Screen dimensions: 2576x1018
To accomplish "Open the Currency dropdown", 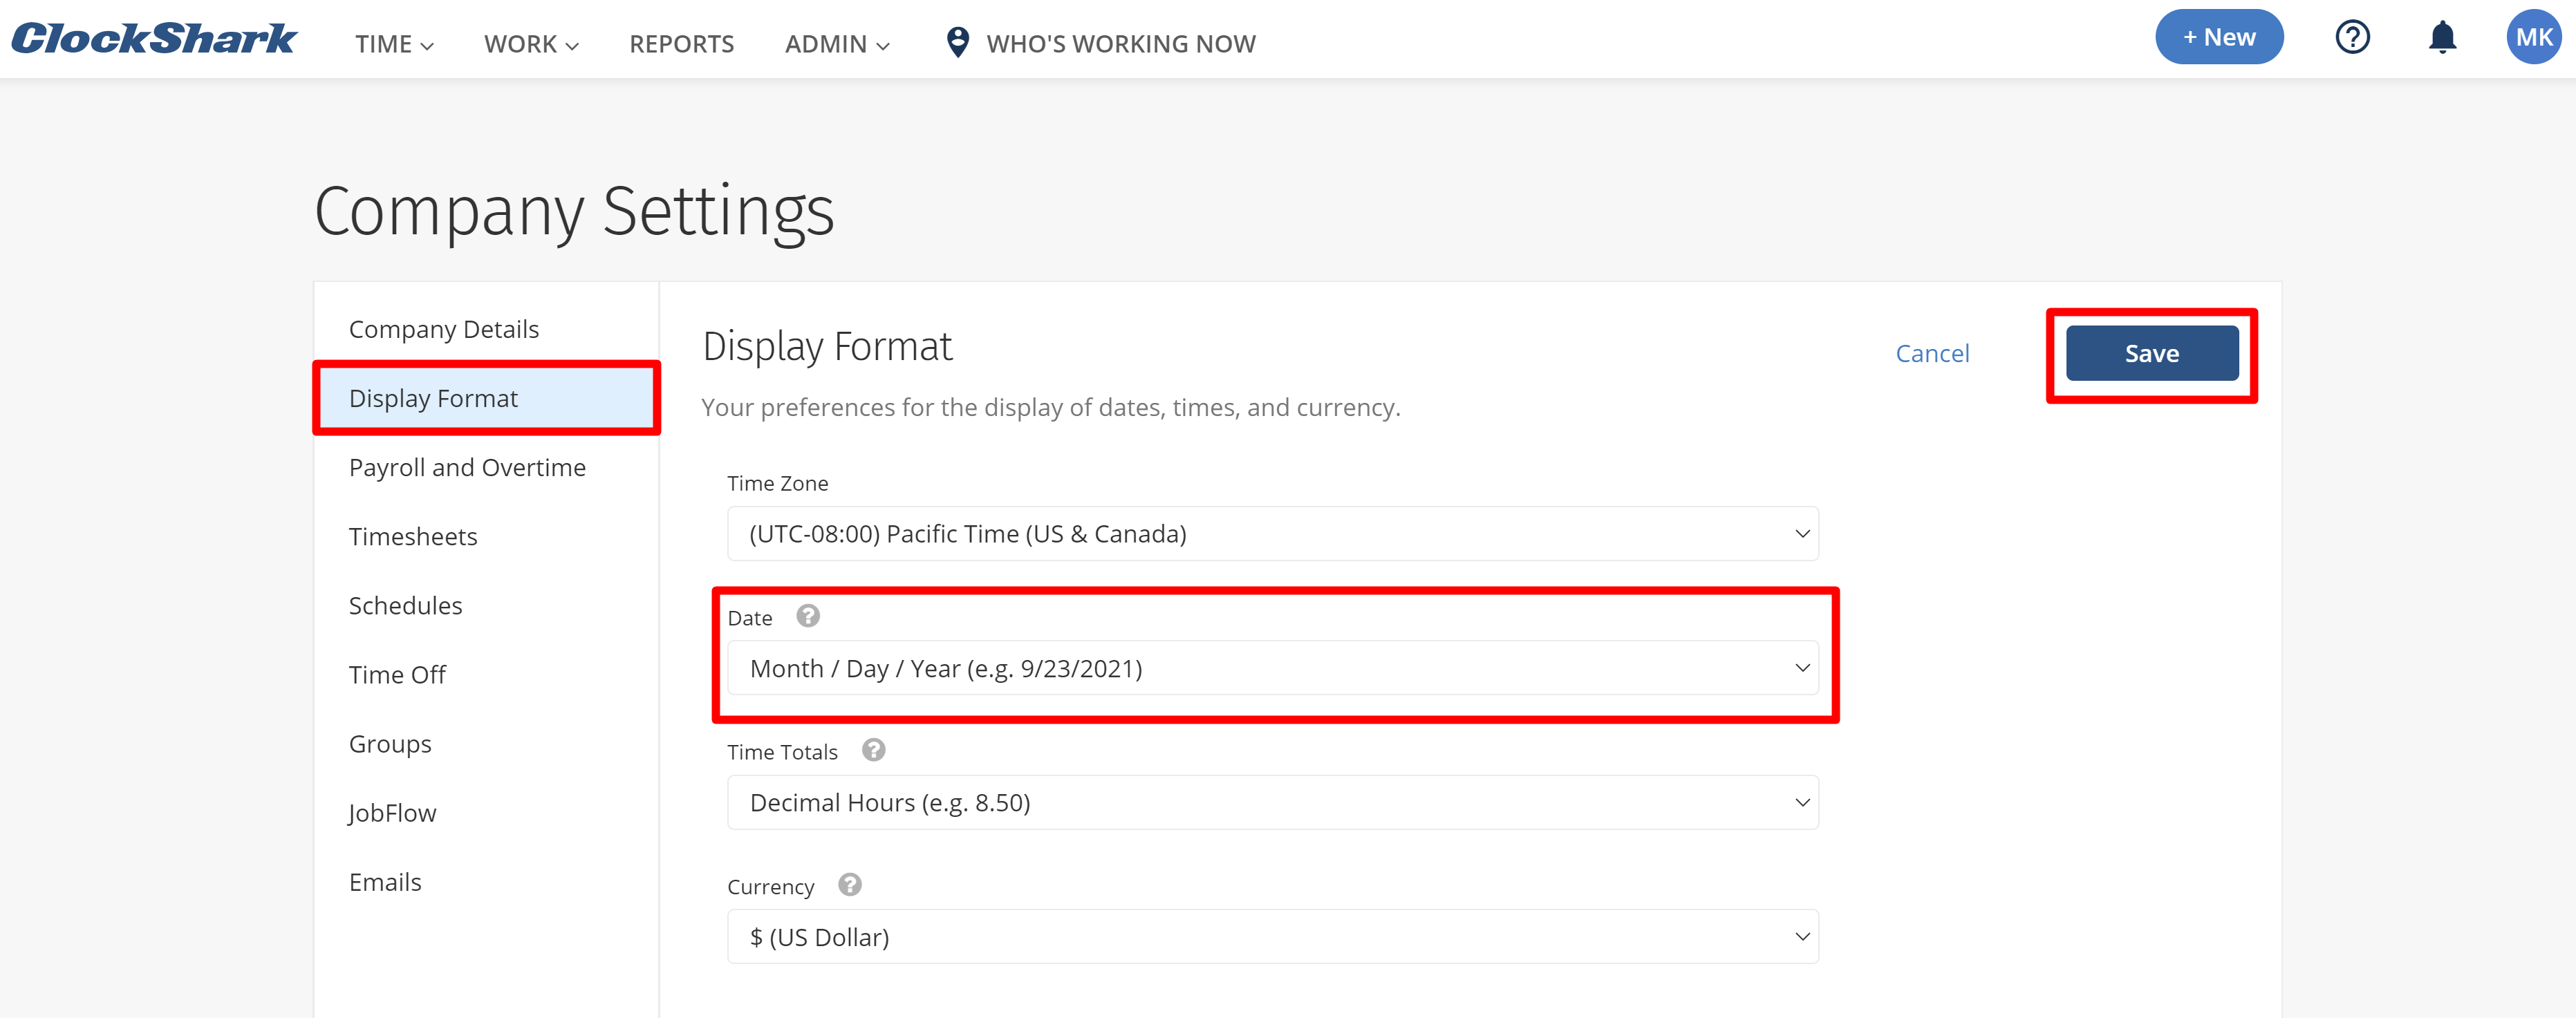I will pyautogui.click(x=1272, y=937).
